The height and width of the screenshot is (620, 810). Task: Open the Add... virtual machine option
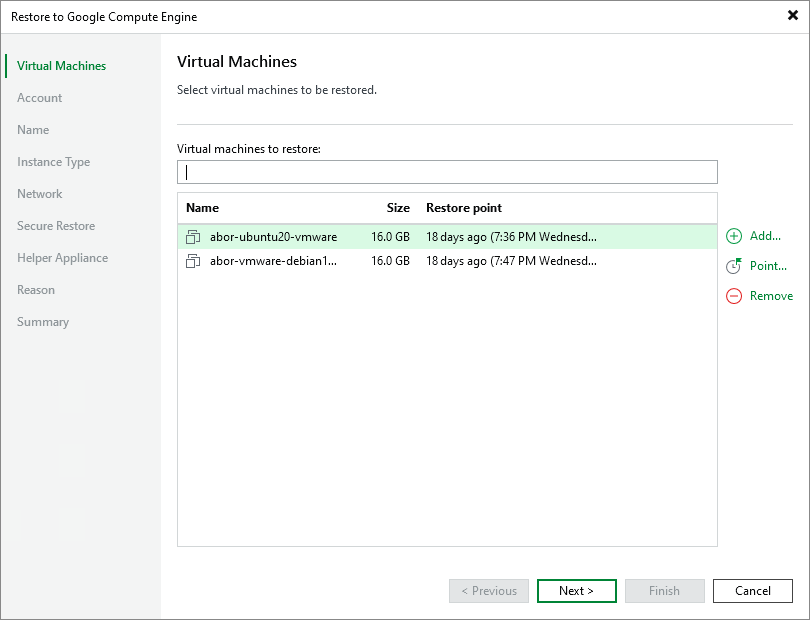click(765, 236)
